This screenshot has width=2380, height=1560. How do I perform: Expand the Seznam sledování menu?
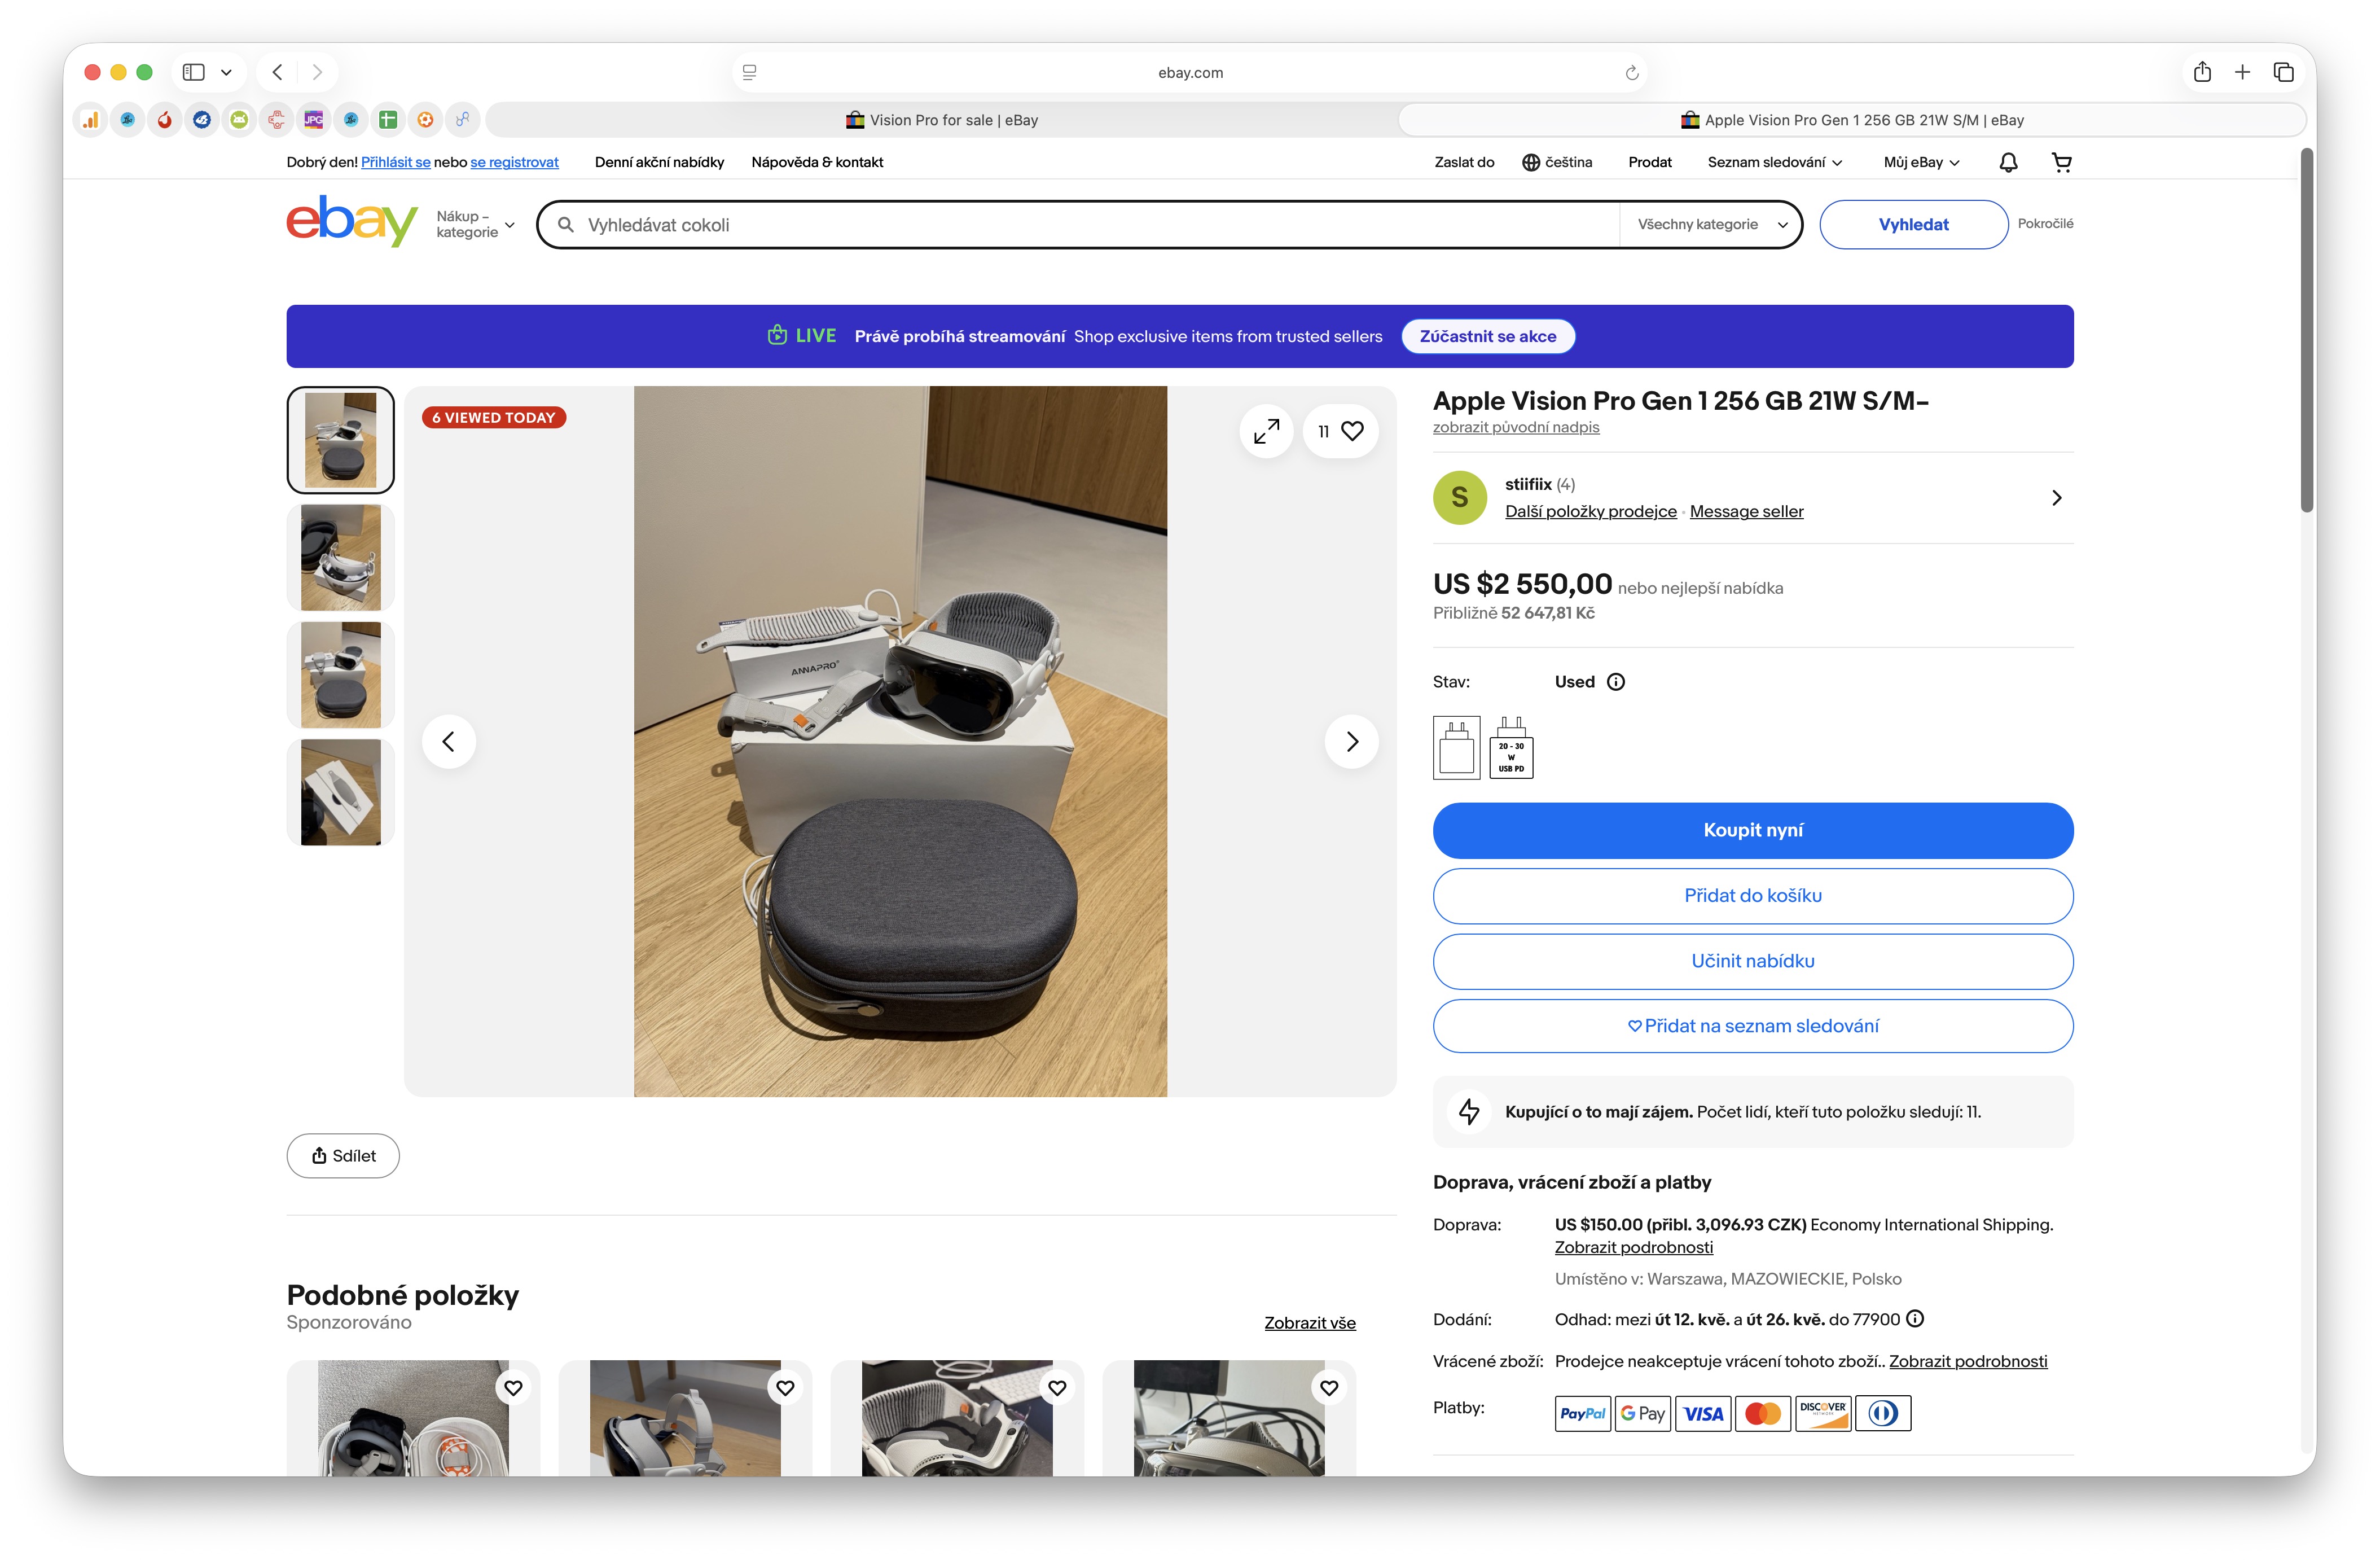point(1774,162)
